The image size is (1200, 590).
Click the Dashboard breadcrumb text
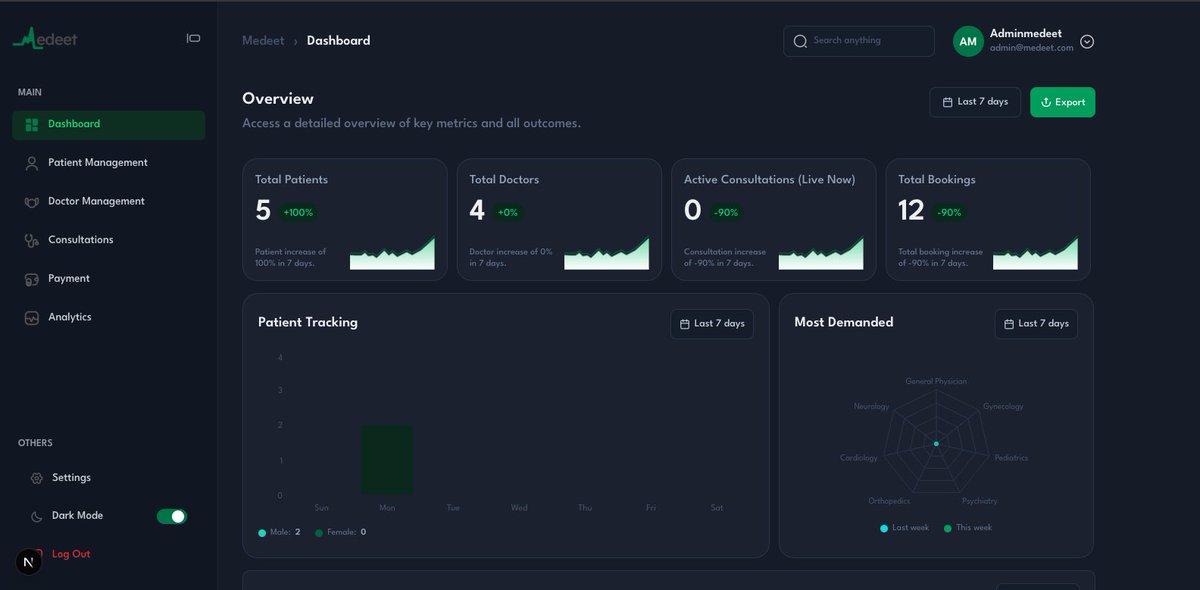338,41
